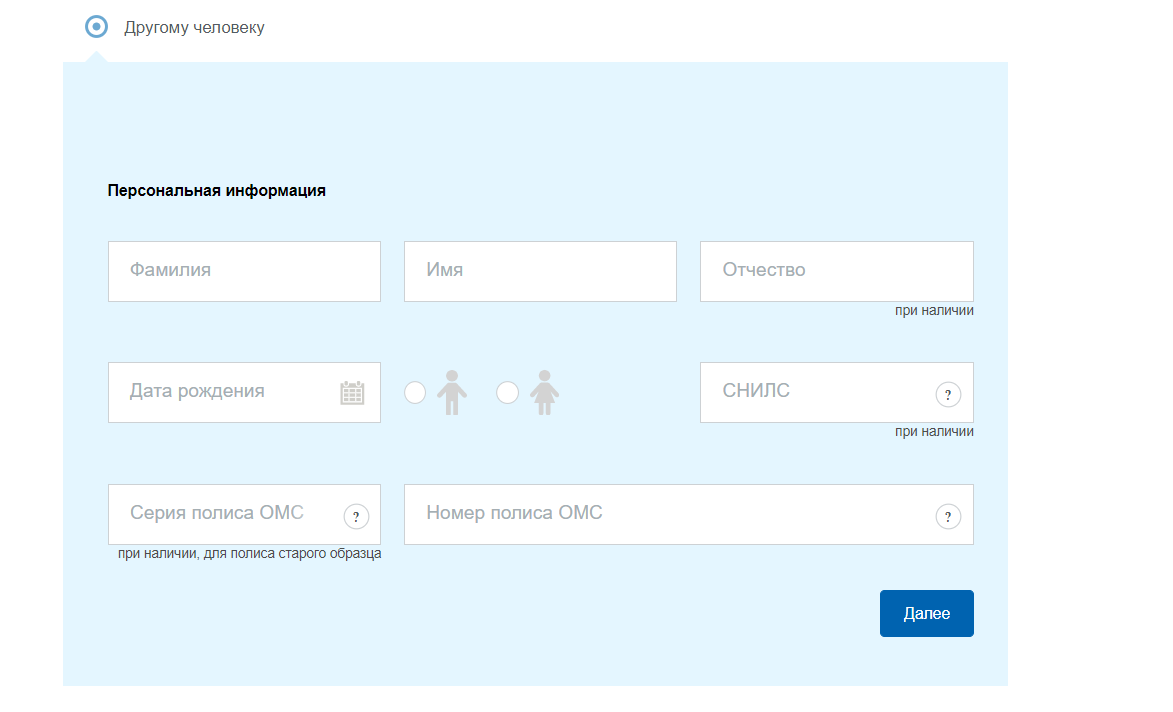The image size is (1173, 712).
Task: Show help for Номер полиса ОМС
Action: [947, 517]
